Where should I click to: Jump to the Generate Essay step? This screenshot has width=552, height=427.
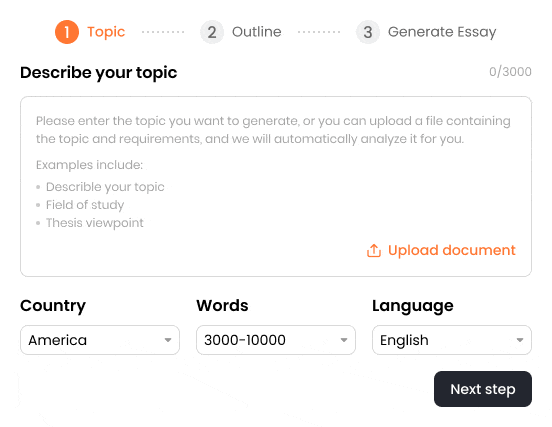pos(442,32)
